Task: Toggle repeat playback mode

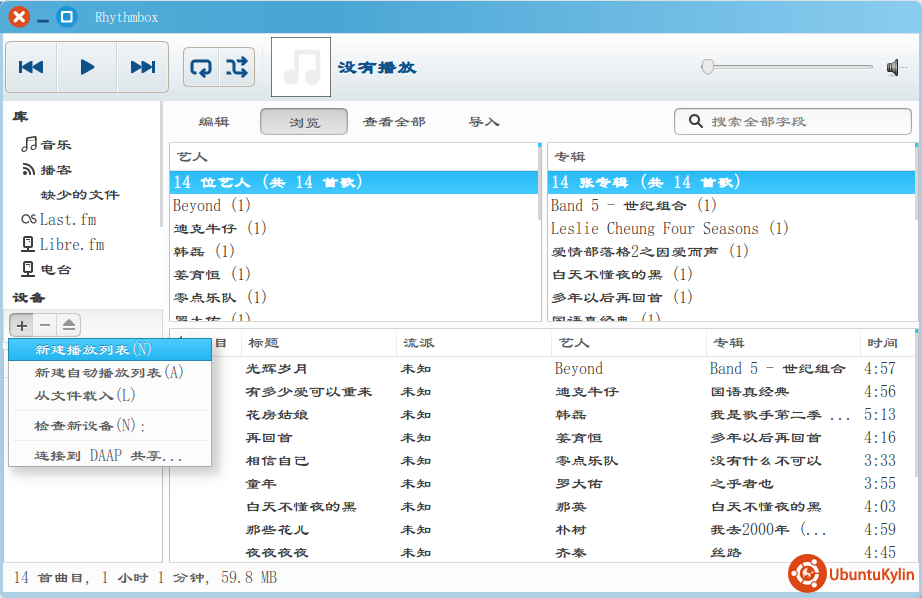Action: pos(201,67)
